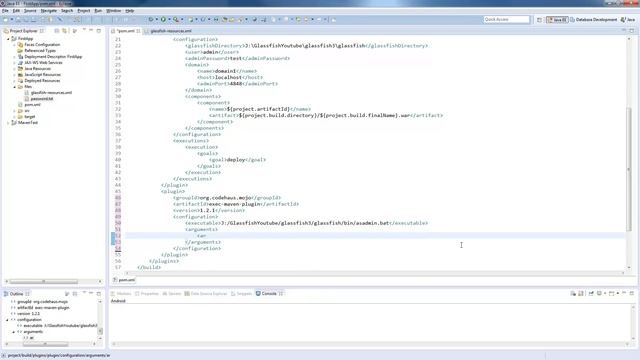Click the New file toolbar icon

6,20
